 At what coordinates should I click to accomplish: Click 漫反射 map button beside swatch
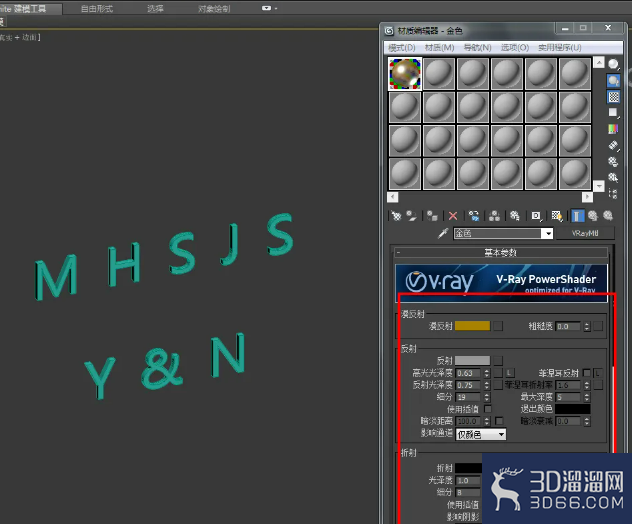click(498, 326)
